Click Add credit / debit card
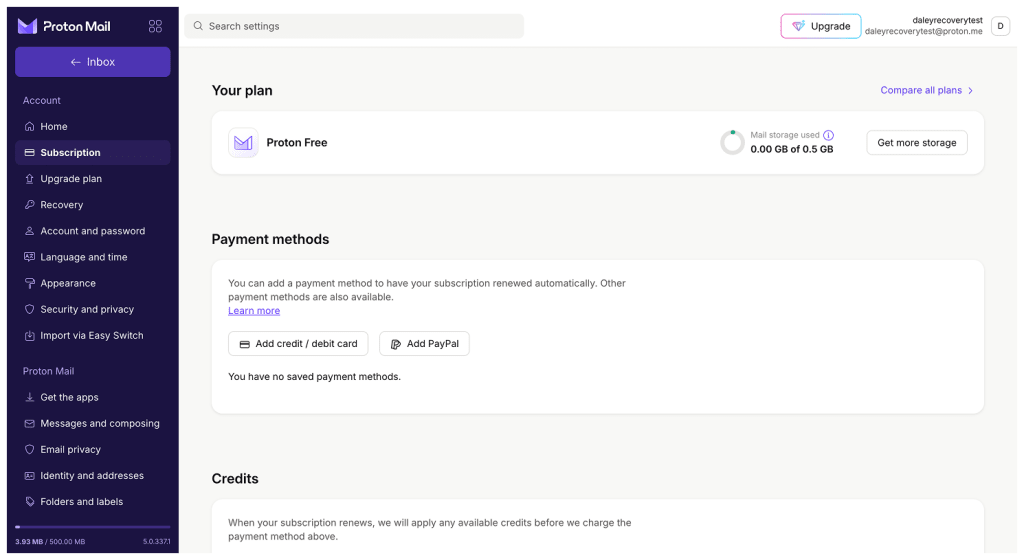 (x=298, y=344)
